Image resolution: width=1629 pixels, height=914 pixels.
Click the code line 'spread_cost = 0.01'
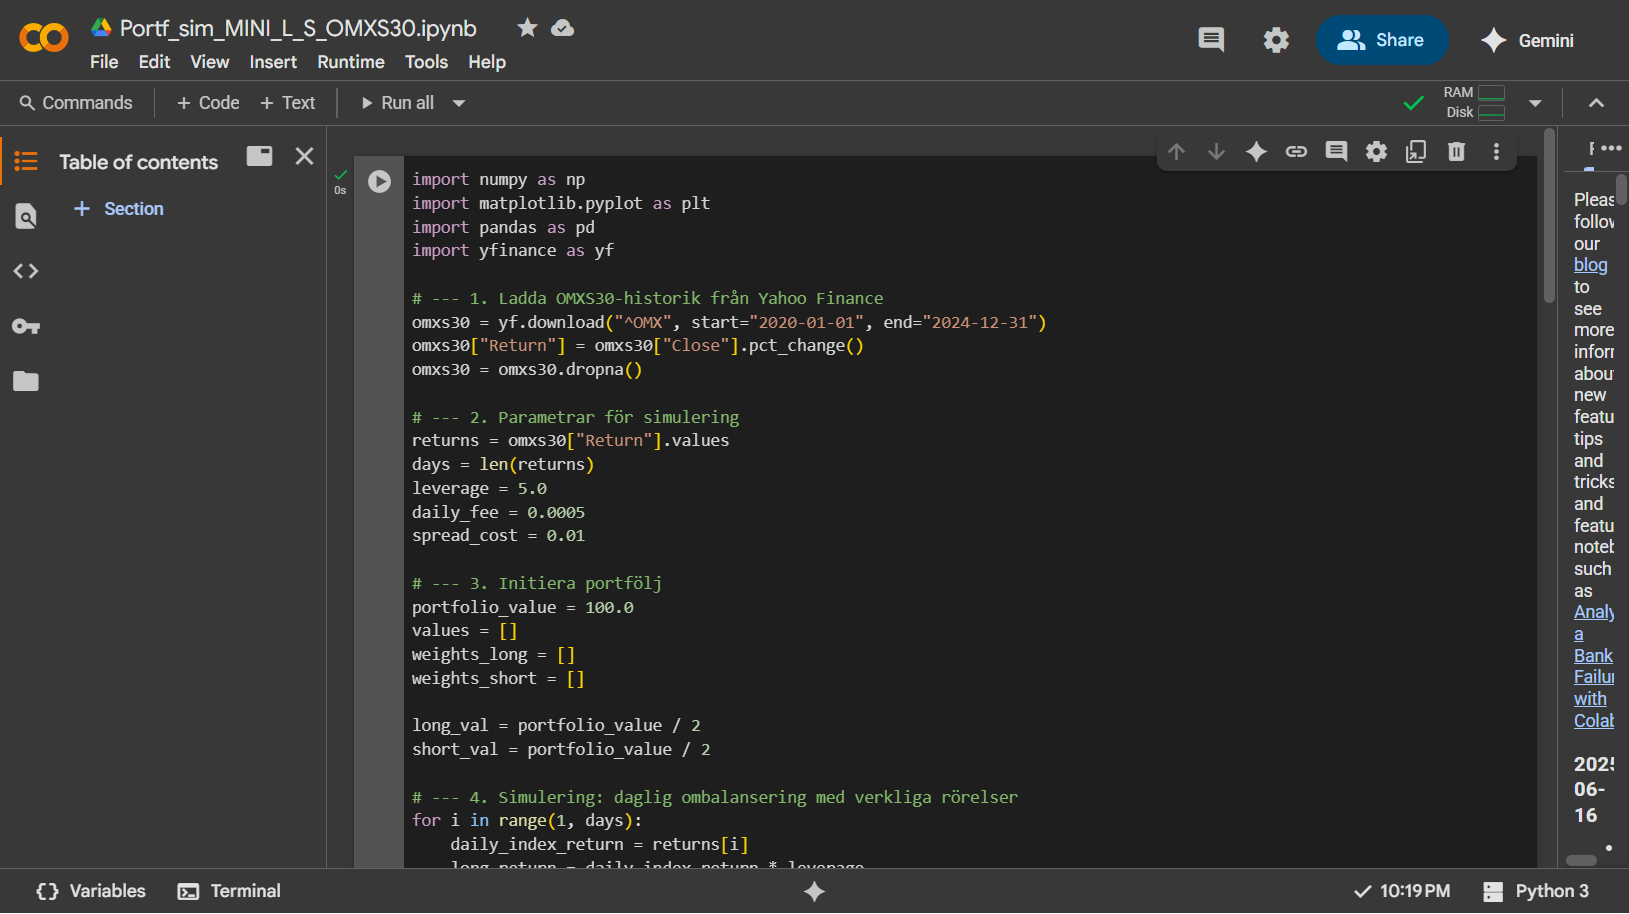point(498,535)
